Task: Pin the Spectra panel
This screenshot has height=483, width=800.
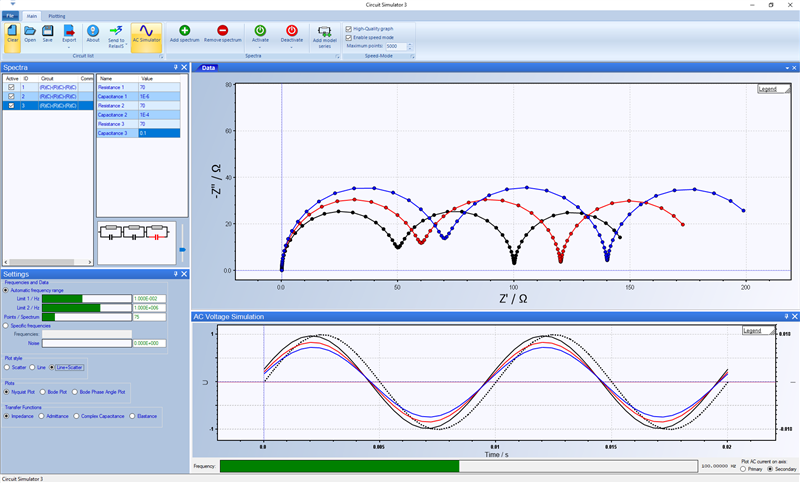Action: tap(176, 67)
